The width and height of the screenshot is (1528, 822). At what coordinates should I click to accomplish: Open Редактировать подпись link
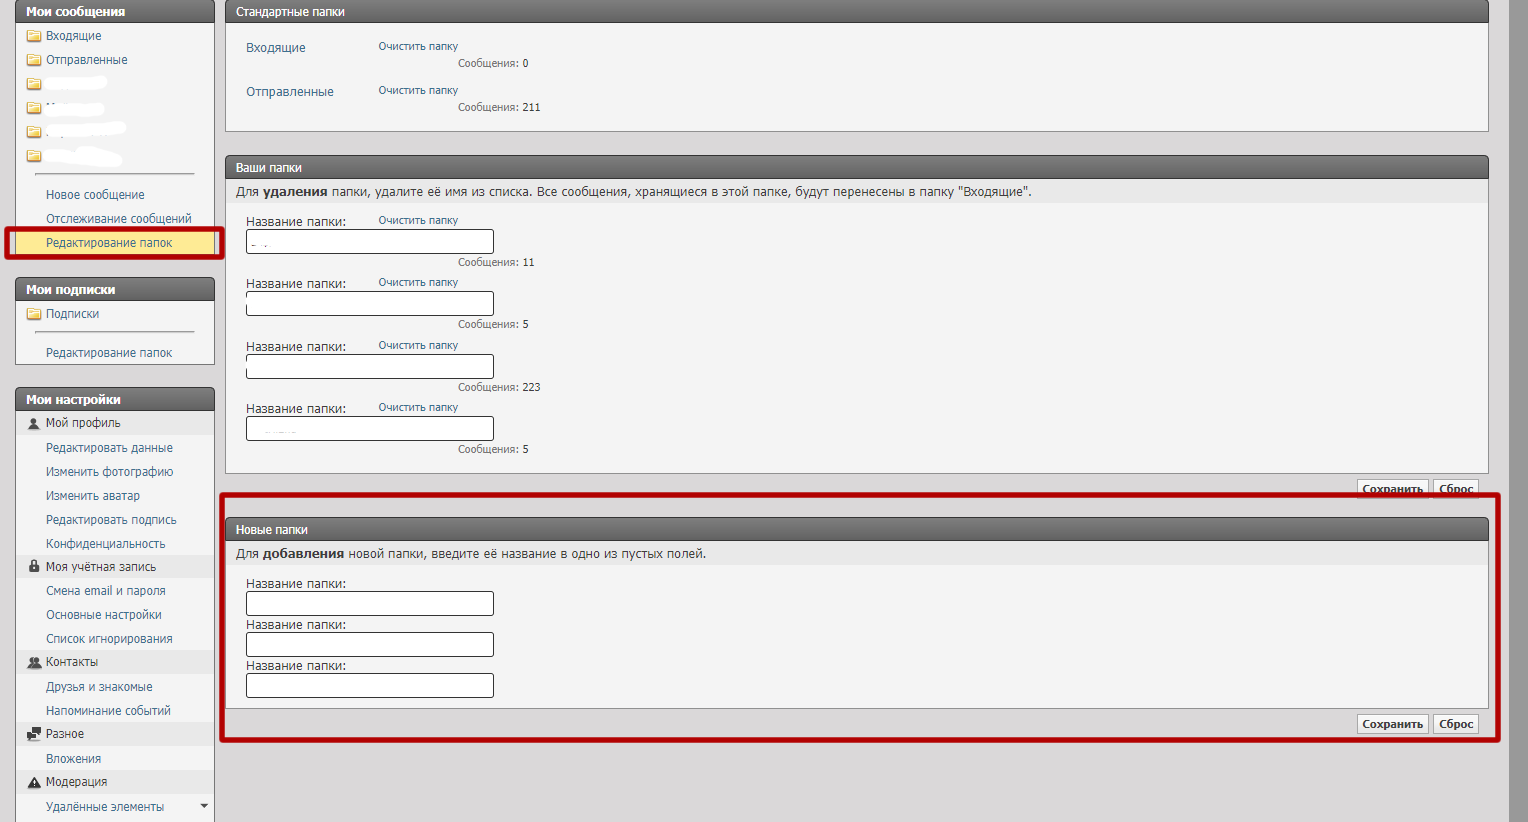tap(111, 520)
